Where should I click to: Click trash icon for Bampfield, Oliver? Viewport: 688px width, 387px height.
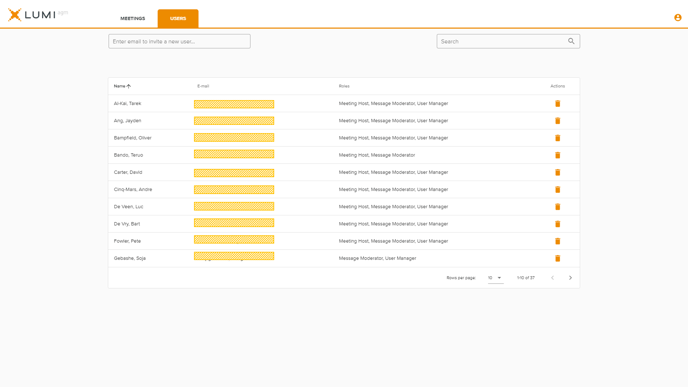[557, 138]
